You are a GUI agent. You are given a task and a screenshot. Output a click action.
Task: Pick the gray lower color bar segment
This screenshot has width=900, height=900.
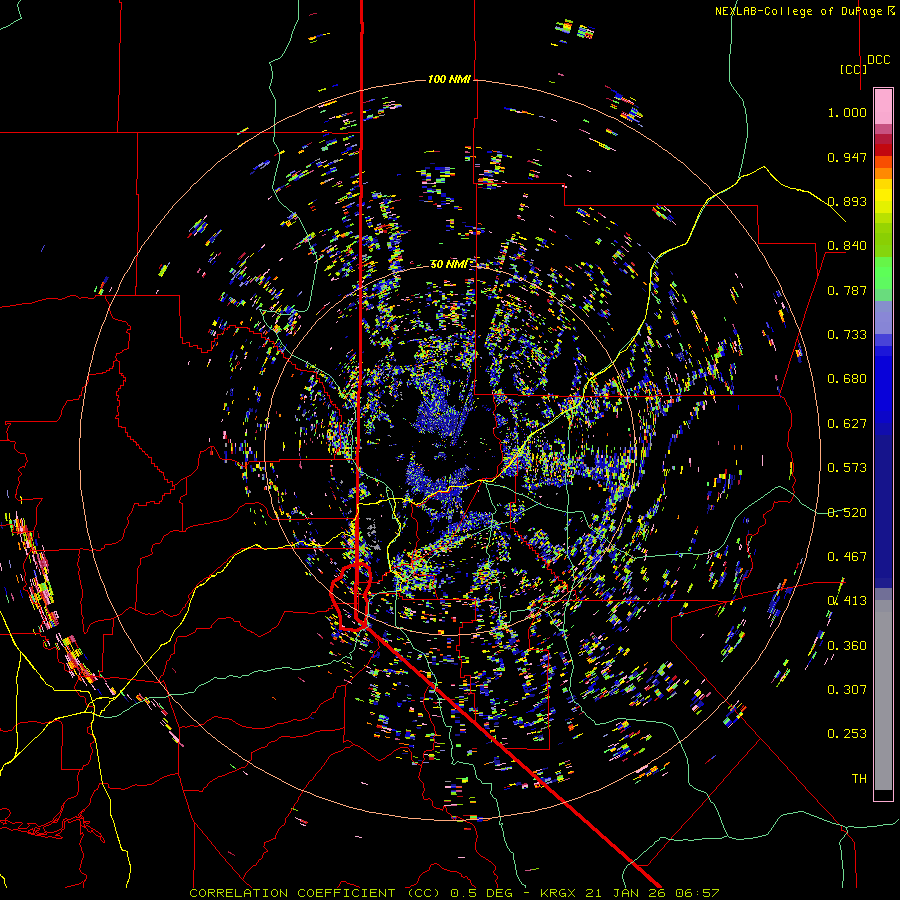pyautogui.click(x=883, y=695)
